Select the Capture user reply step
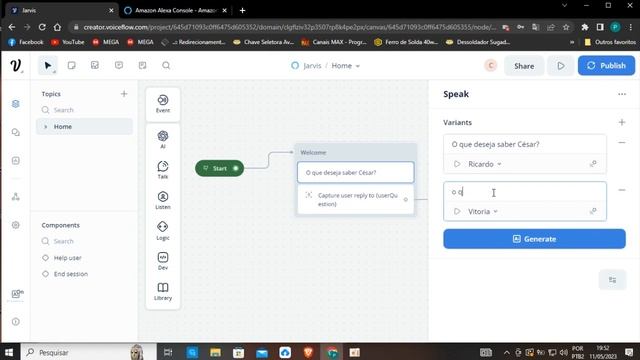This screenshot has height=360, width=640. point(356,200)
